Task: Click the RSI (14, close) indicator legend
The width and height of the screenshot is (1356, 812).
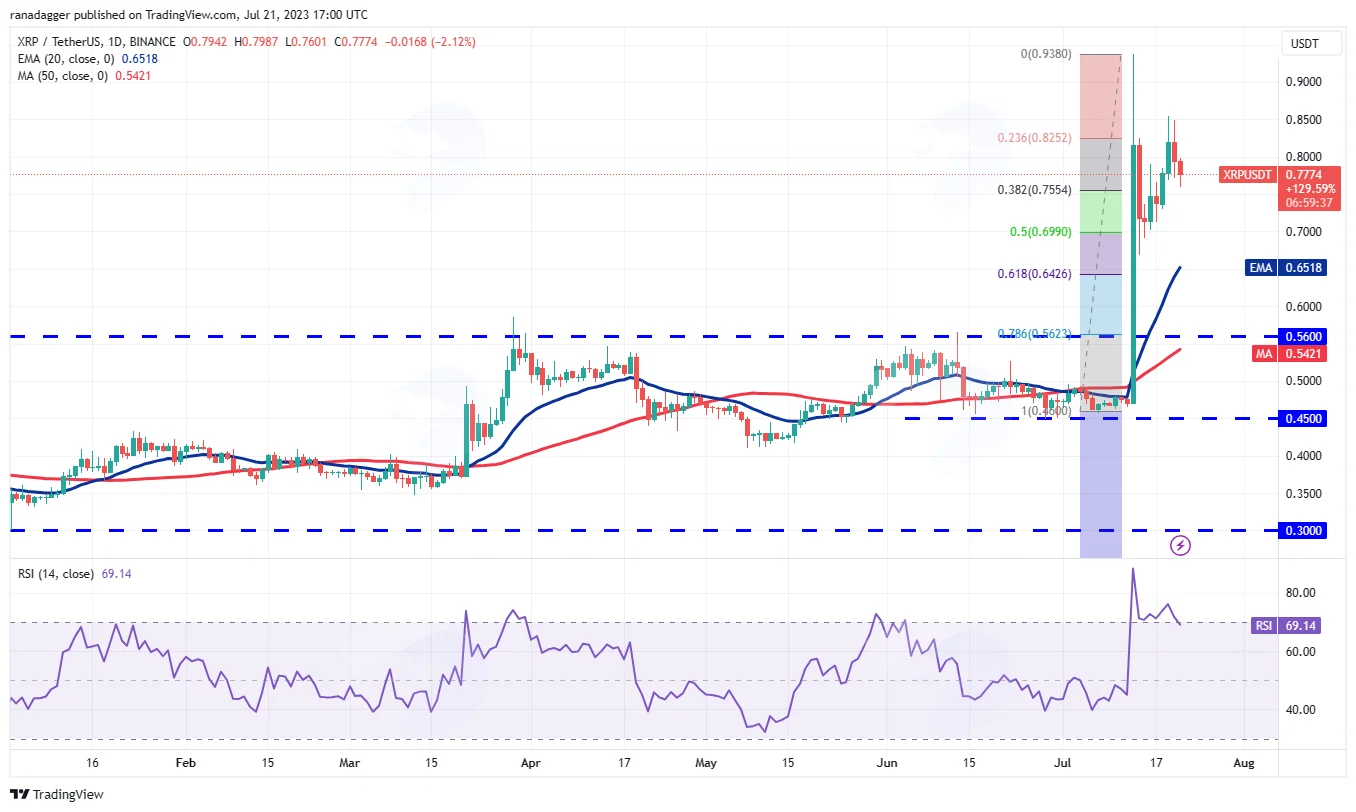Action: (56, 574)
